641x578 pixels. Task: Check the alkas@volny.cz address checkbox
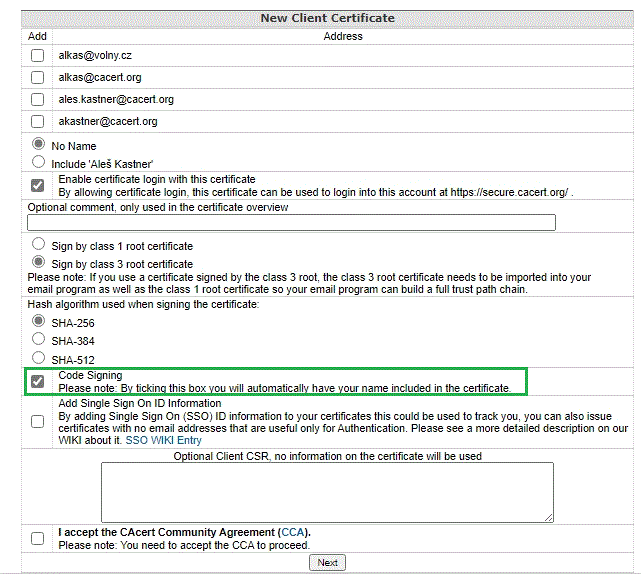click(x=38, y=56)
